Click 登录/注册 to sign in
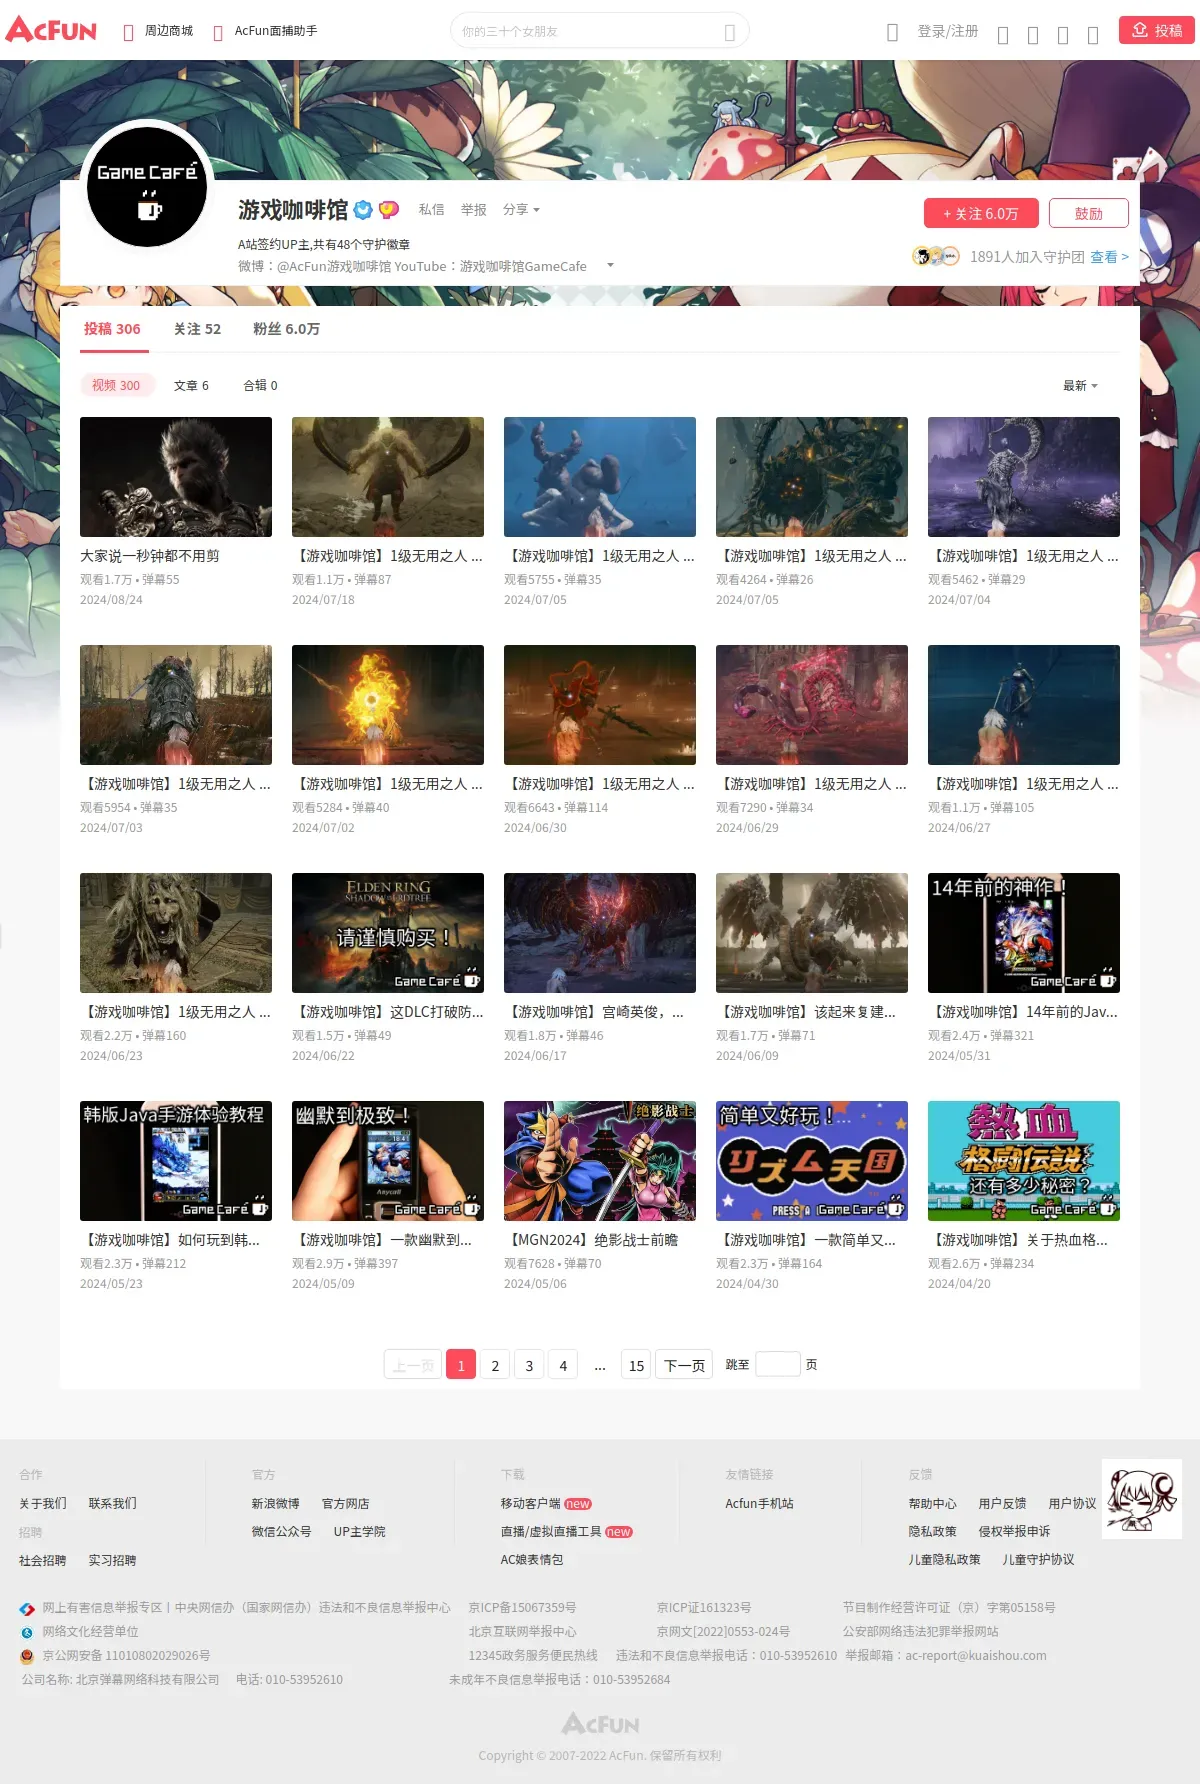This screenshot has height=1784, width=1200. click(948, 31)
